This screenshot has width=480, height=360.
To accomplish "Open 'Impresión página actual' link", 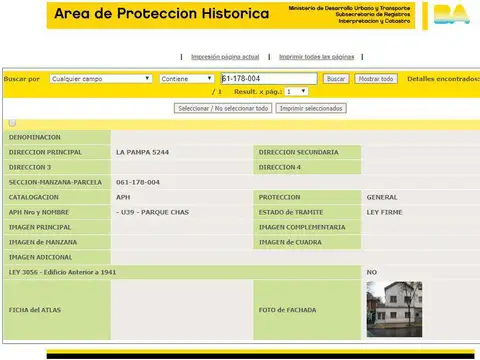I will [225, 57].
